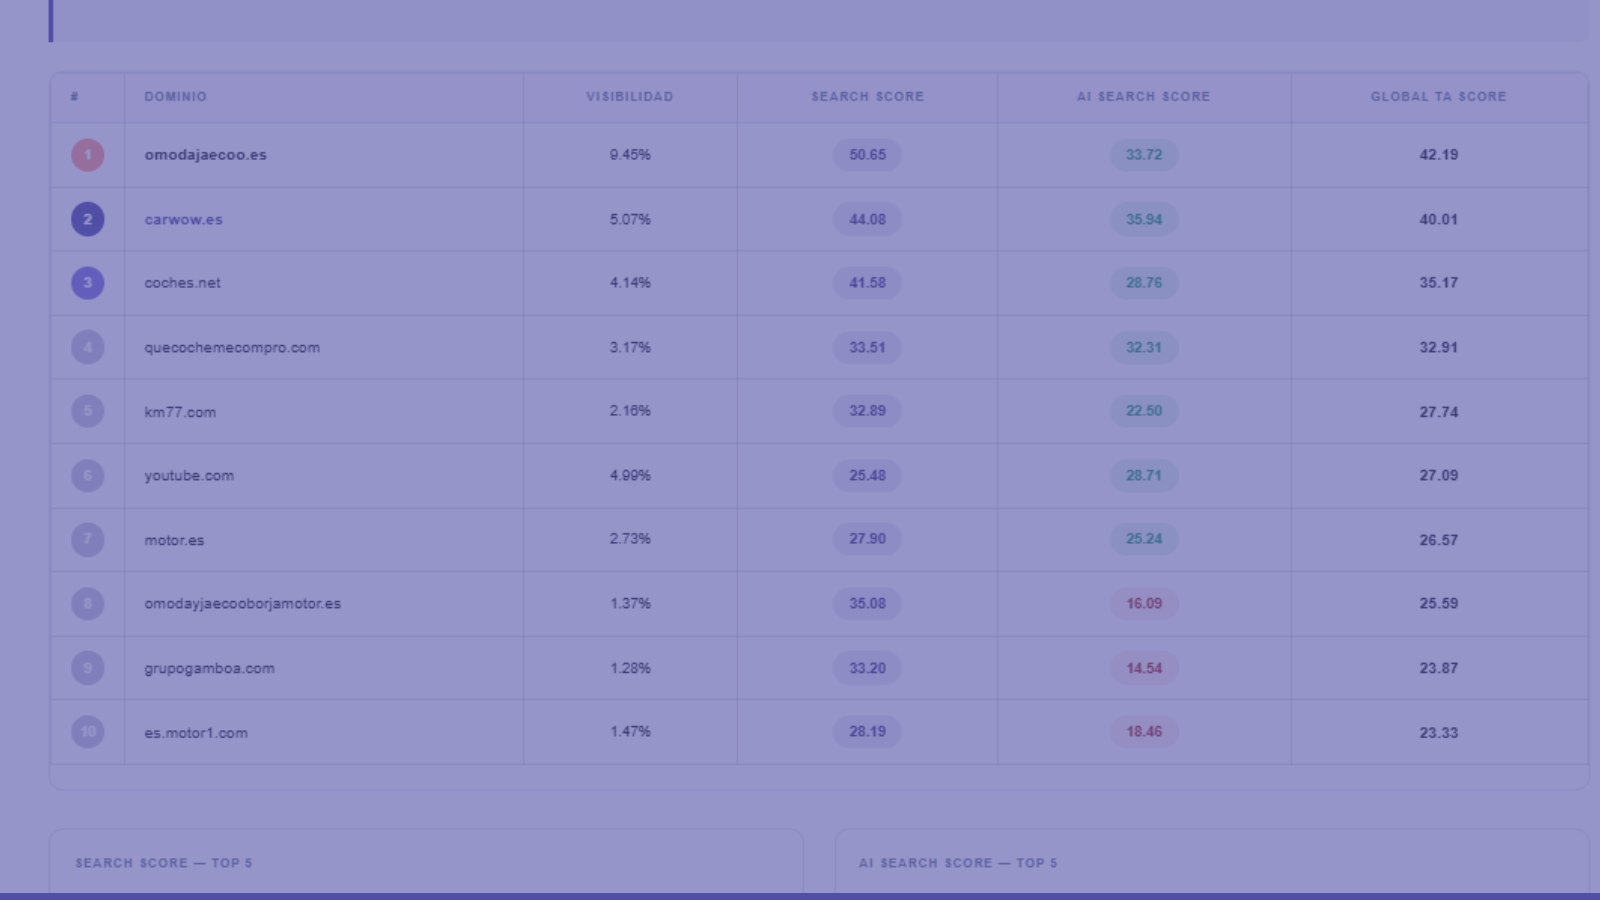Select the km77.com domain
The image size is (1600, 900).
pyautogui.click(x=180, y=411)
